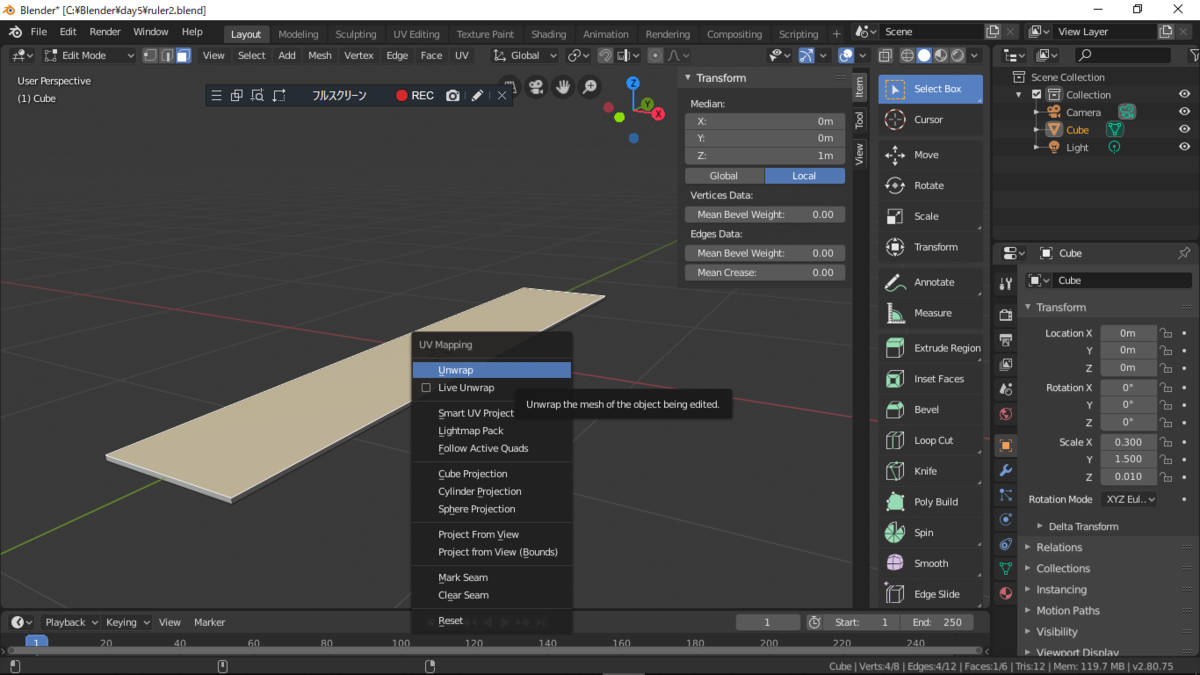Screen dimensions: 1200x675
Task: Open Rotation Mode XYZ Euler dropdown
Action: click(x=1129, y=499)
